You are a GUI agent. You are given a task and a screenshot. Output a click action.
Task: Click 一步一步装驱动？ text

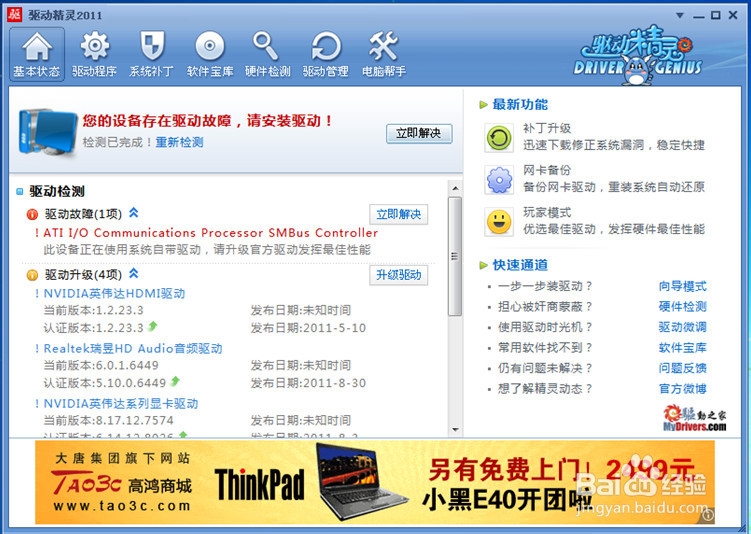(546, 286)
